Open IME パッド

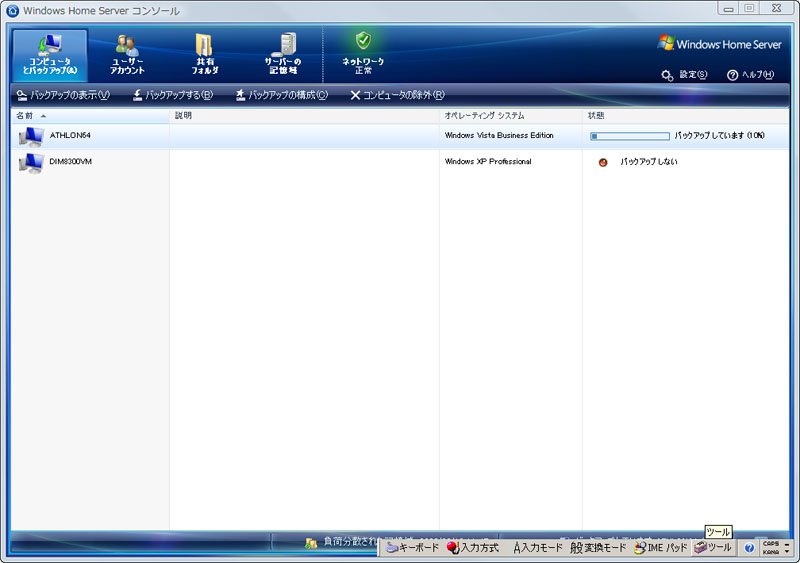661,548
